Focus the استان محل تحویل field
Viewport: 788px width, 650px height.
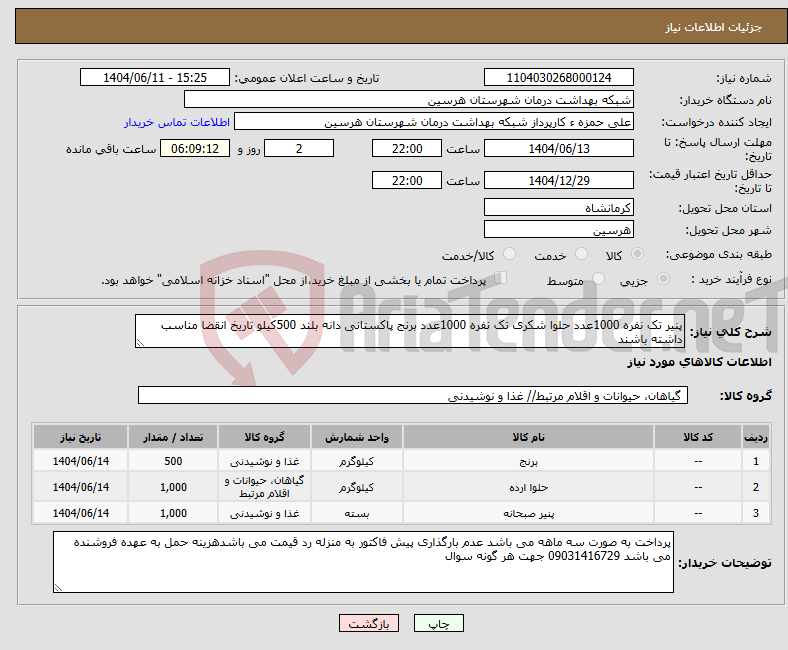pos(558,207)
